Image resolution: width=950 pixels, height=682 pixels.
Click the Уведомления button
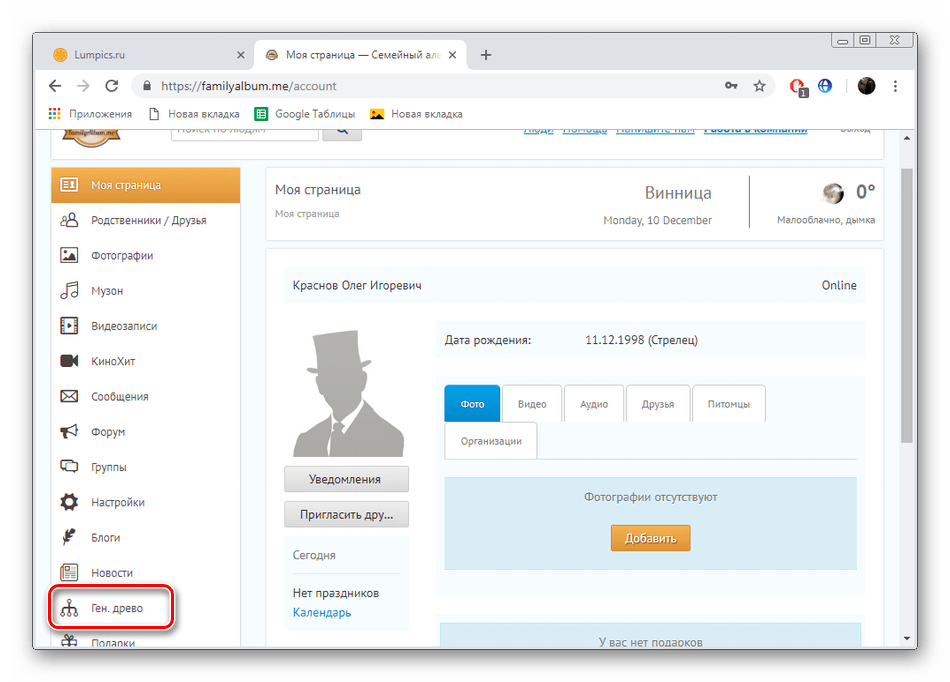(346, 479)
